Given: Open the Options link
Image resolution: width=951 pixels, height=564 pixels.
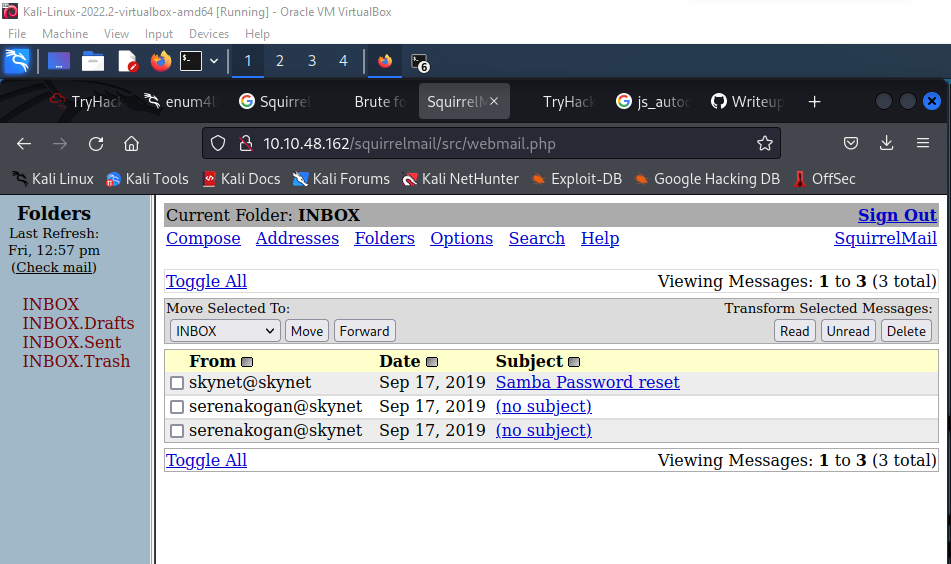Looking at the screenshot, I should click(462, 238).
